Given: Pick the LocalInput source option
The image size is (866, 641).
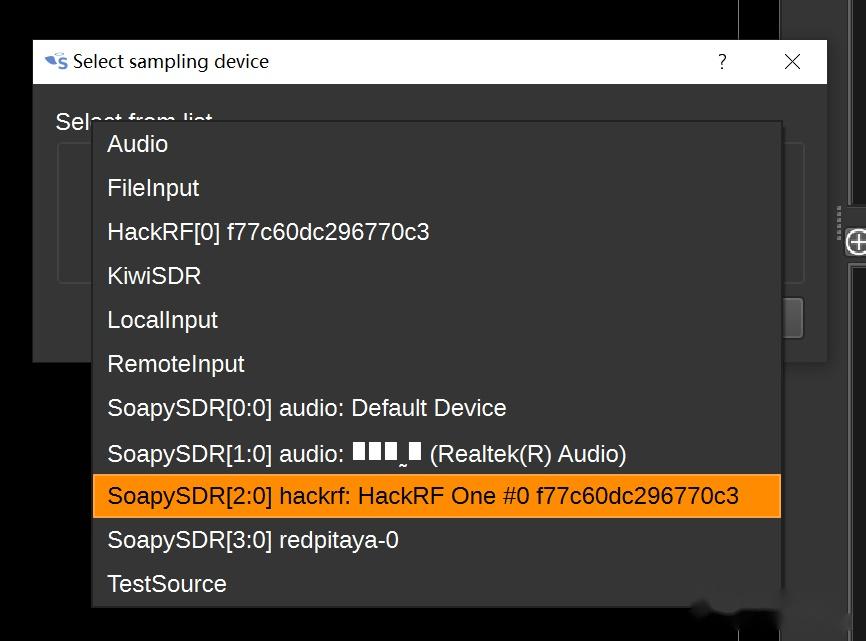Looking at the screenshot, I should 162,319.
